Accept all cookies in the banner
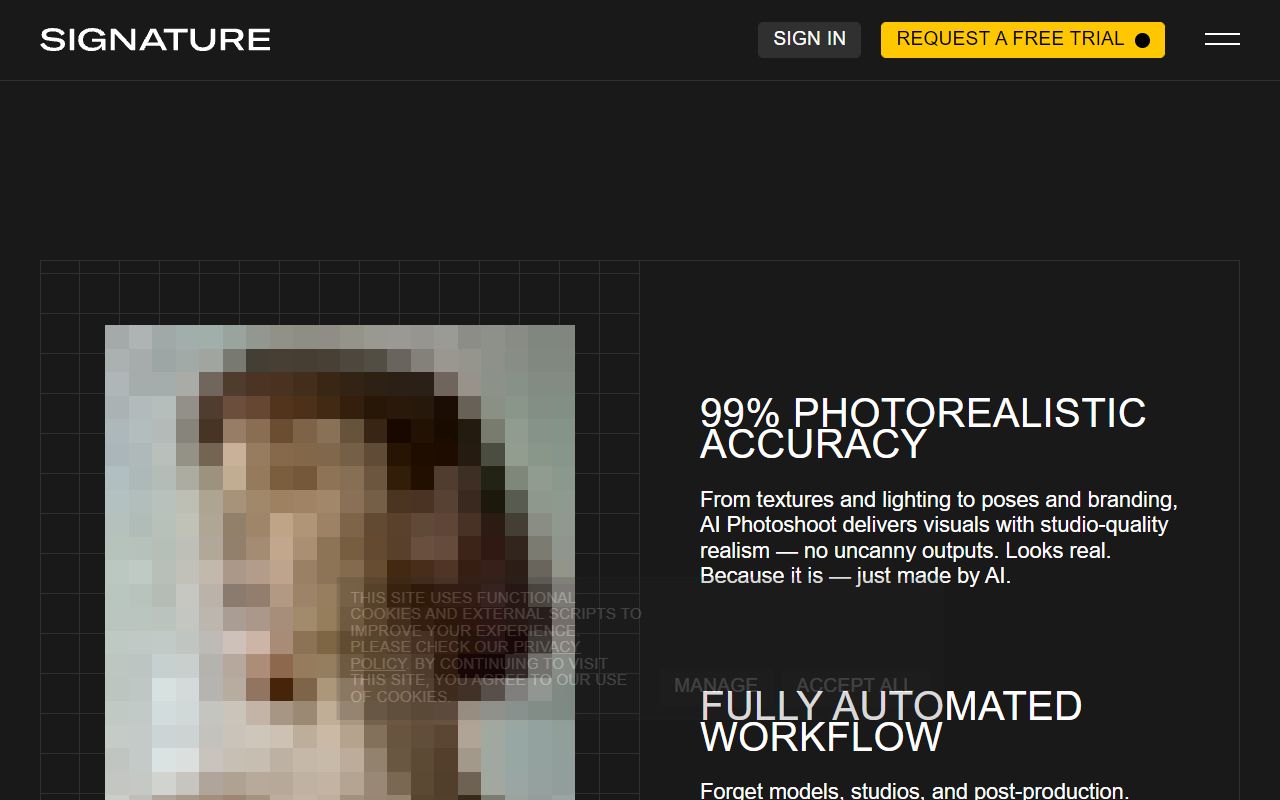 [x=853, y=685]
